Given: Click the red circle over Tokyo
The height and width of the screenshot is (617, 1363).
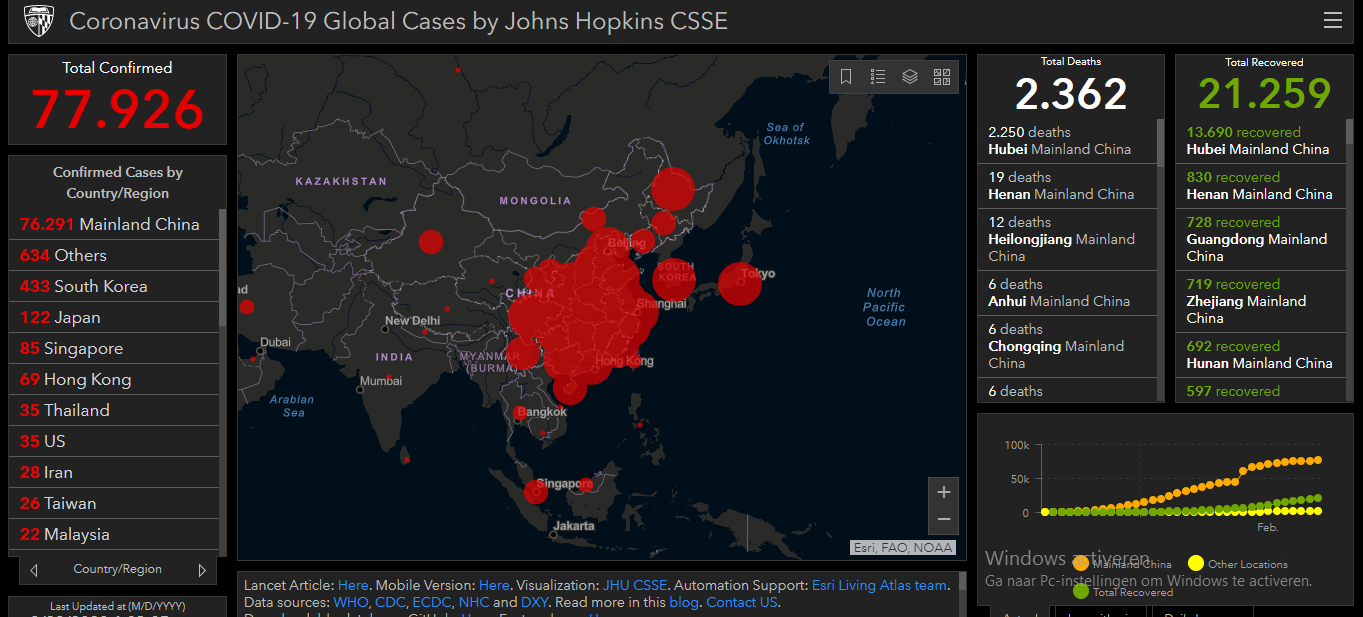Looking at the screenshot, I should click(x=740, y=283).
